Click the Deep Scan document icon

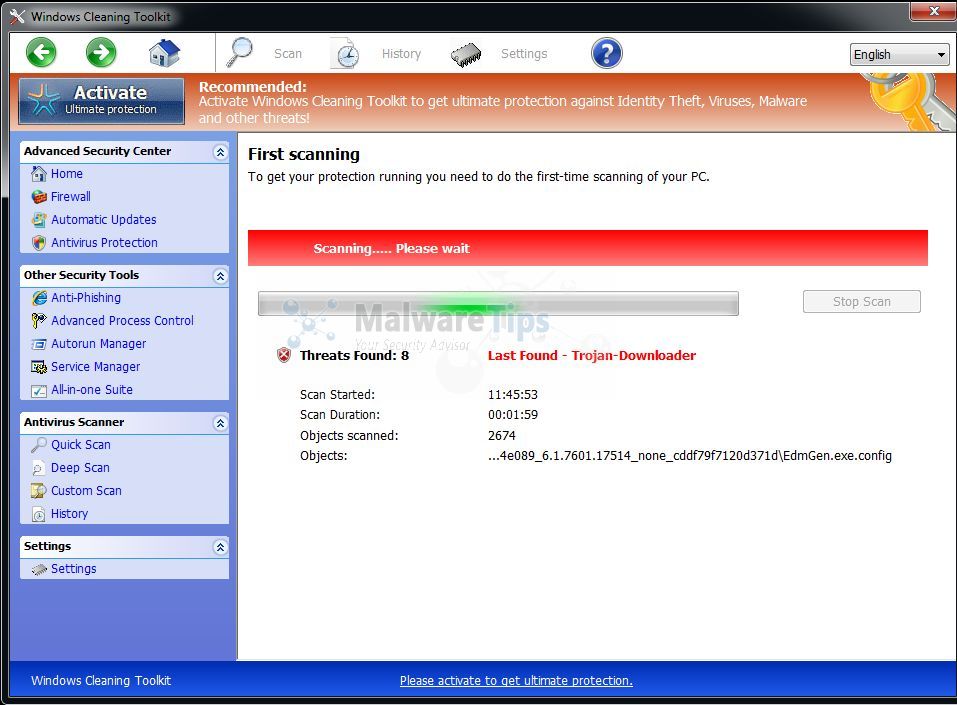click(38, 468)
